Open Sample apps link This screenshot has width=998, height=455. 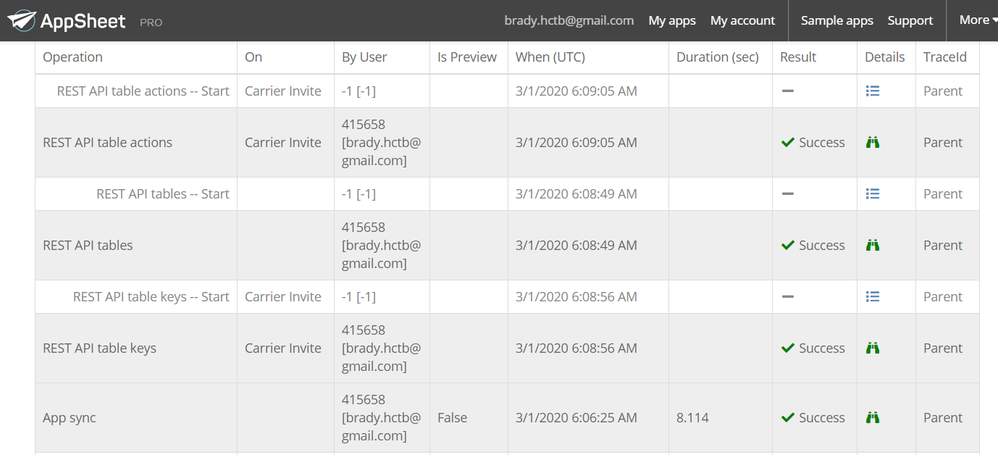tap(837, 20)
